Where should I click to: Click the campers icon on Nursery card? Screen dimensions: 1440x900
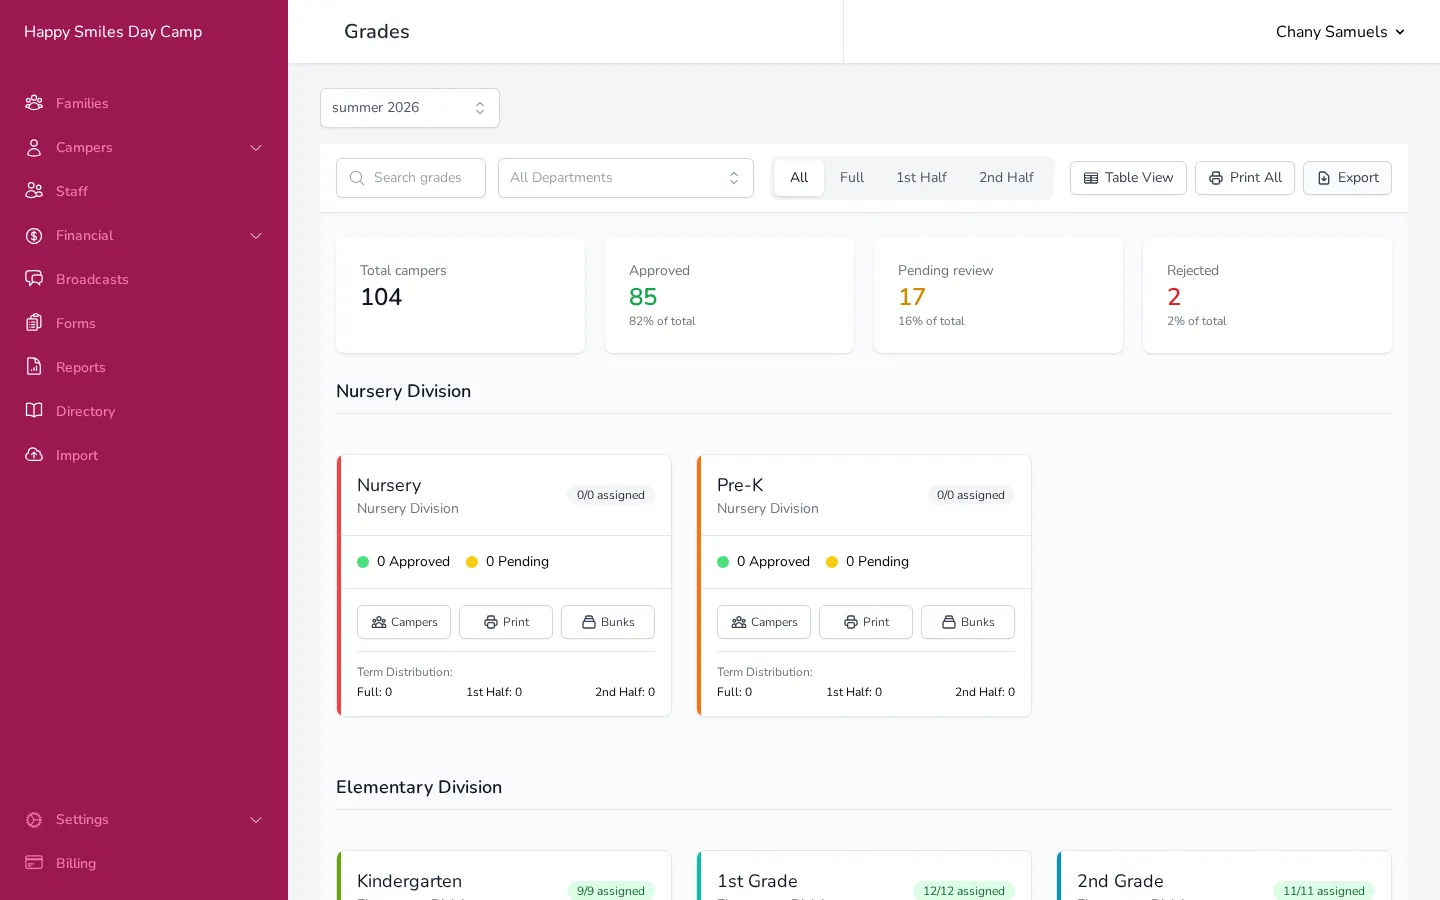379,622
